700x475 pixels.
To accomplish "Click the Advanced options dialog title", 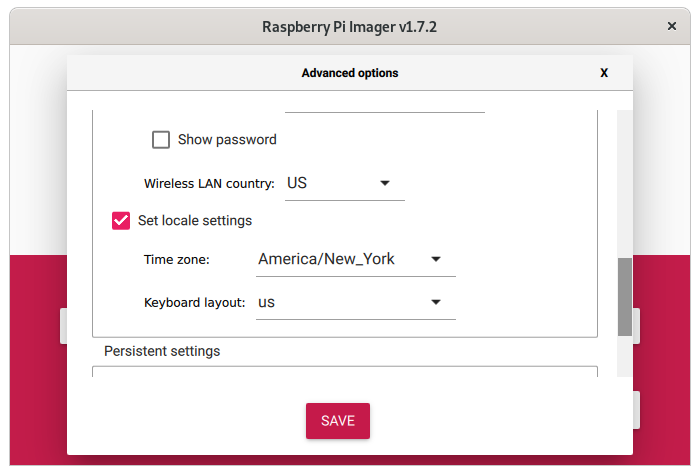I will point(350,73).
